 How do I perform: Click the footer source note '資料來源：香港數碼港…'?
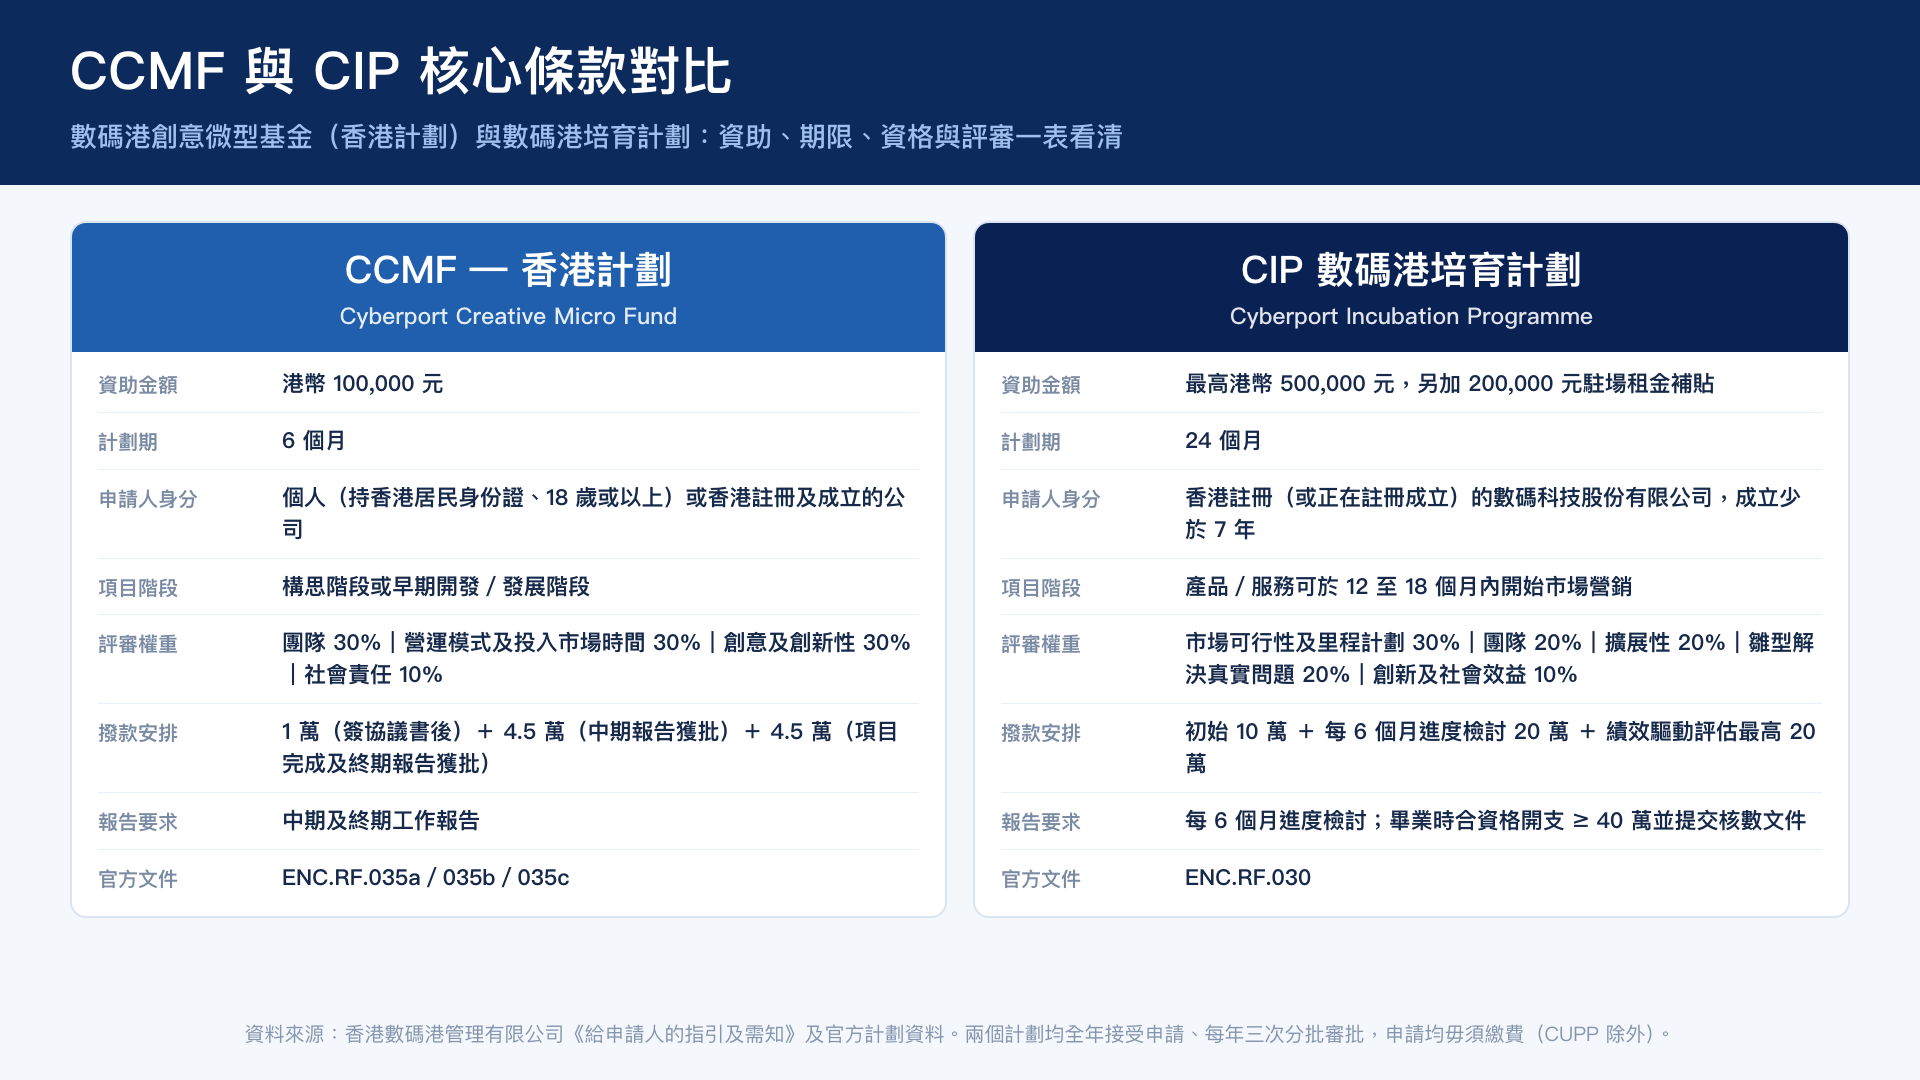(x=959, y=1034)
